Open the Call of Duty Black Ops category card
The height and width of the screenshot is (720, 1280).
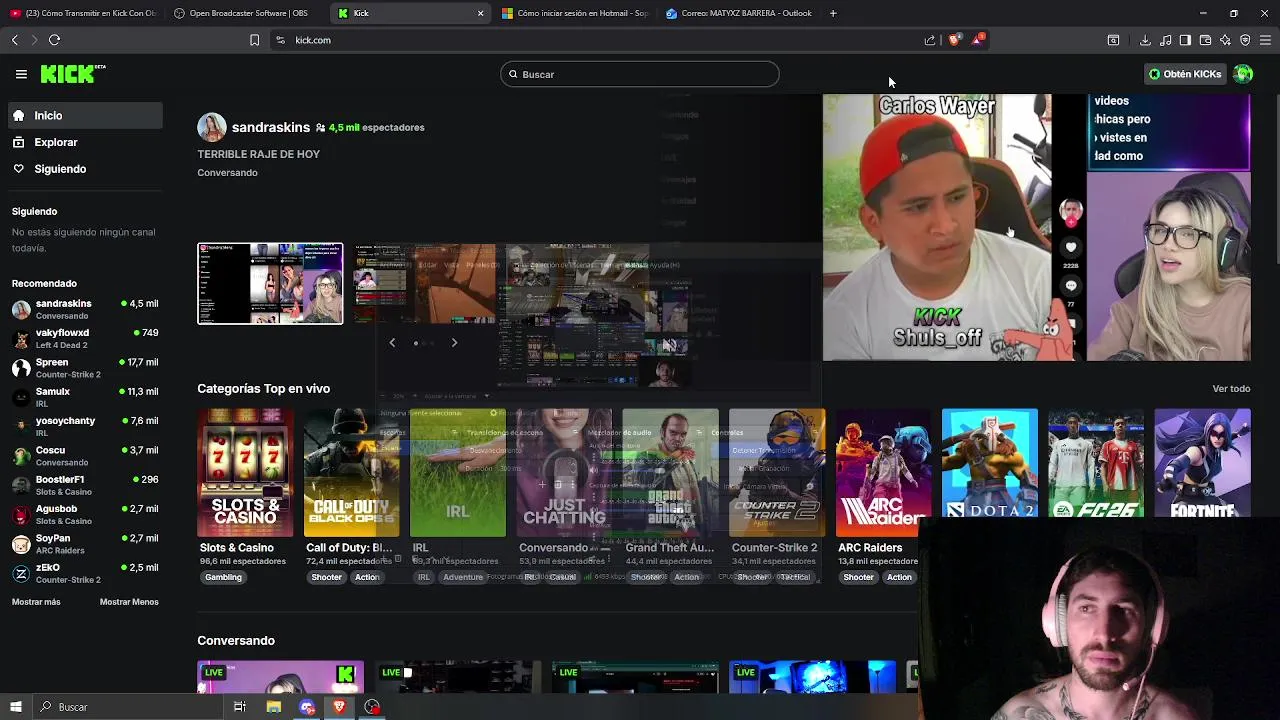pos(351,473)
